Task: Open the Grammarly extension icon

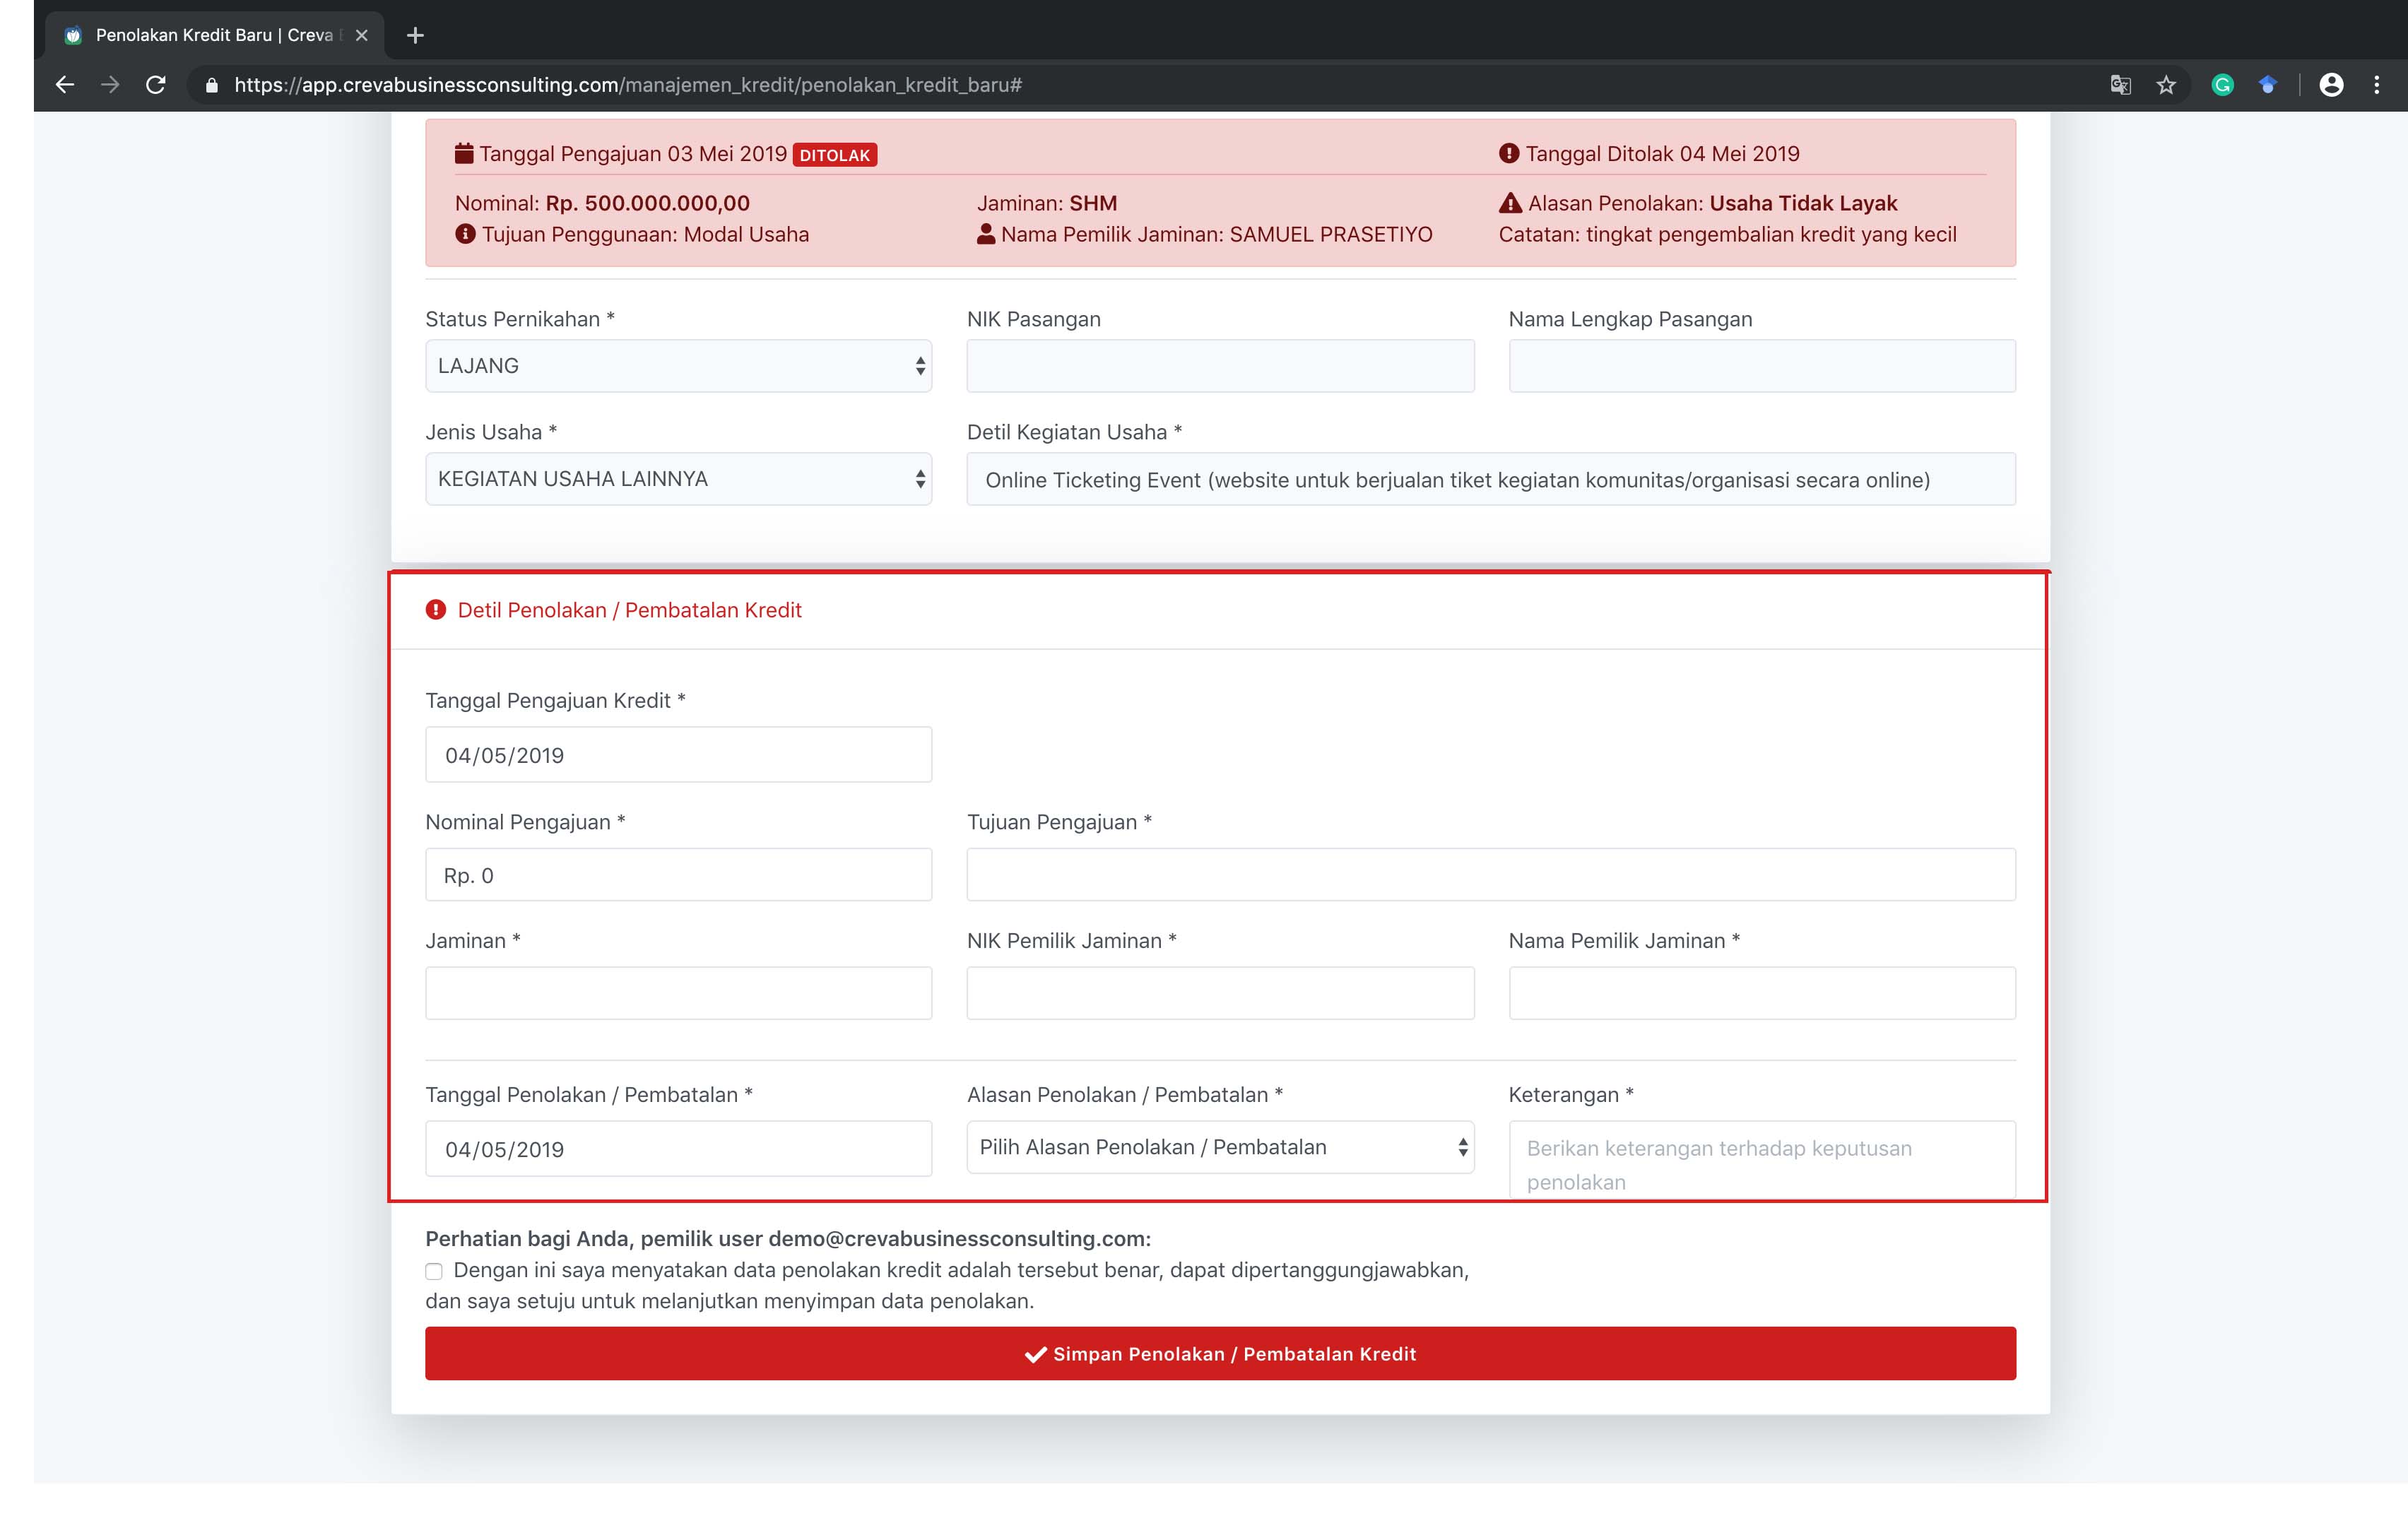Action: click(2222, 85)
